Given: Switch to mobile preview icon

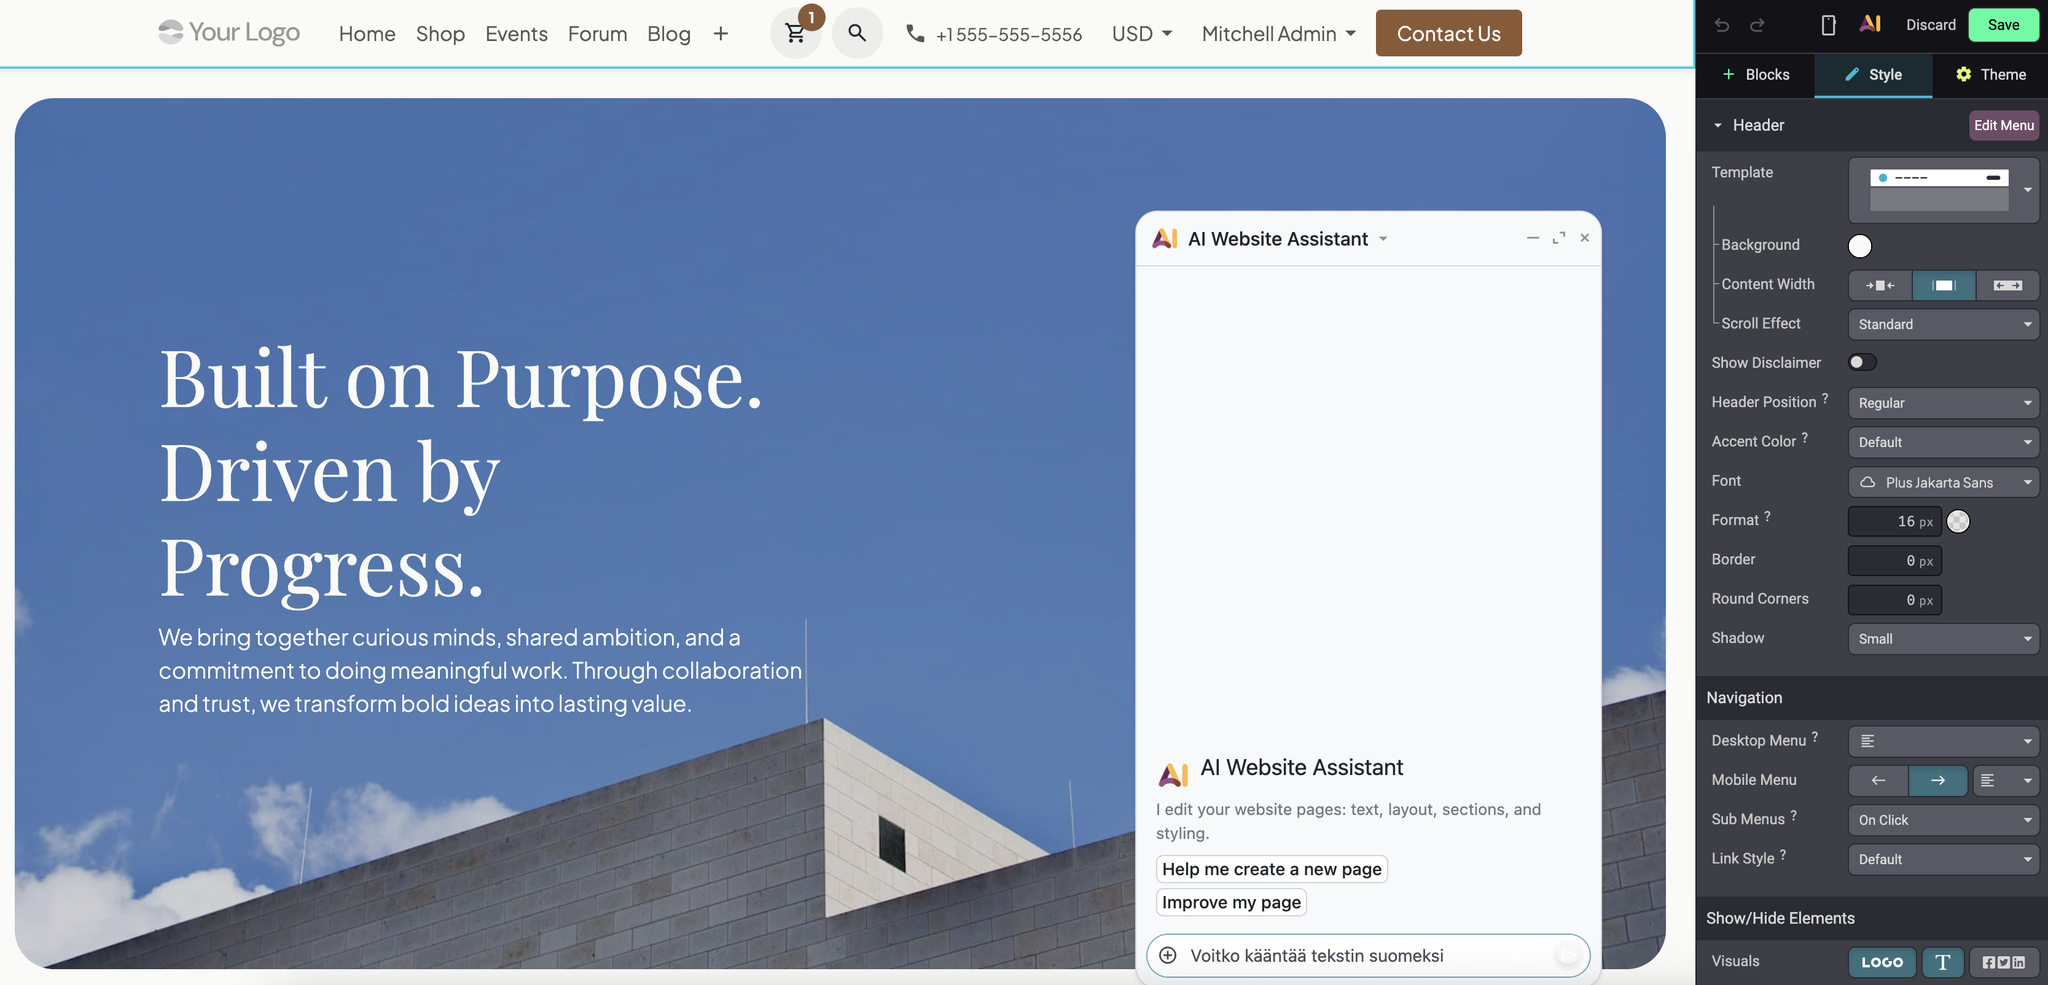Looking at the screenshot, I should tap(1828, 25).
